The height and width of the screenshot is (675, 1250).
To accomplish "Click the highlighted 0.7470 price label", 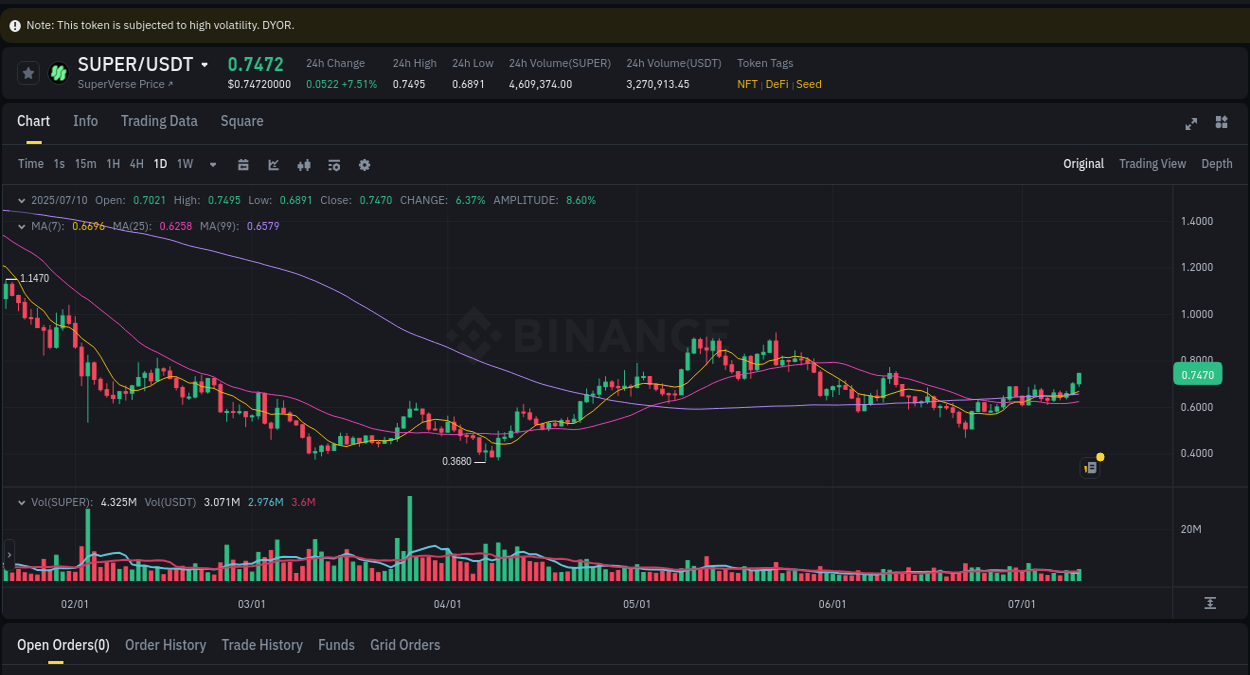I will (1197, 373).
